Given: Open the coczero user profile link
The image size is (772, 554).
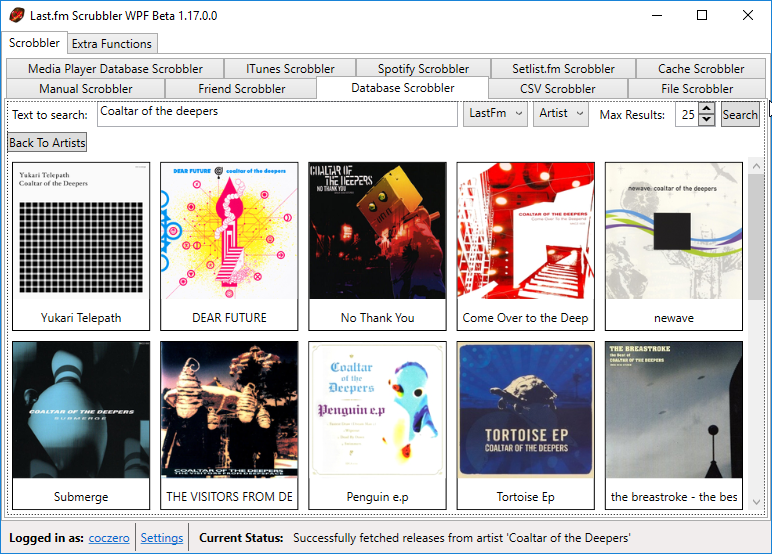Looking at the screenshot, I should (109, 538).
